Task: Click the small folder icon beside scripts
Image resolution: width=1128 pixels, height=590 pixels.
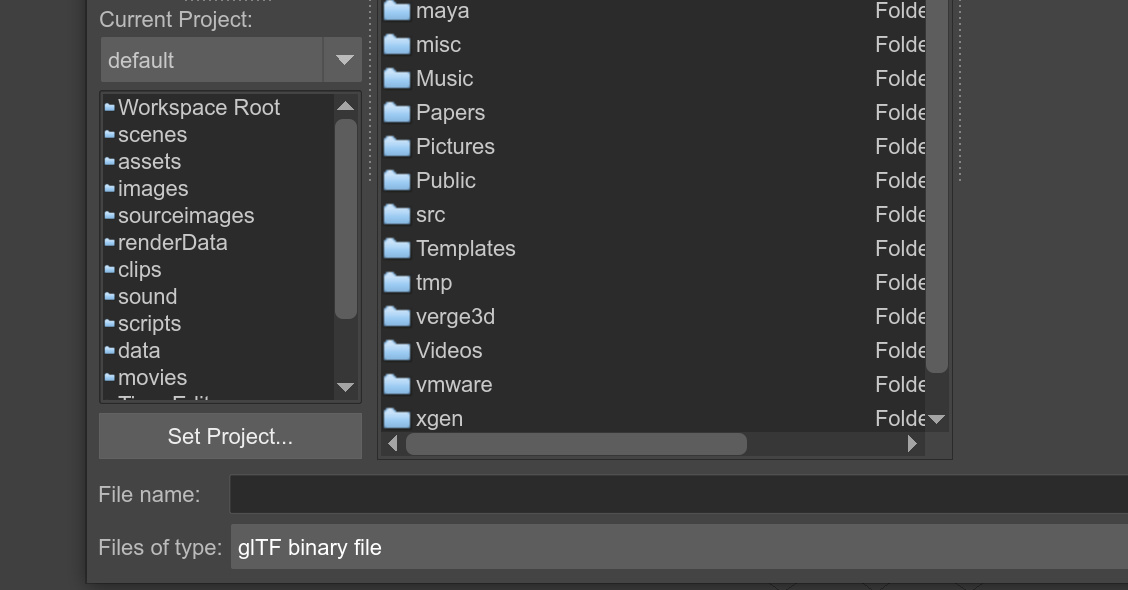Action: click(109, 323)
